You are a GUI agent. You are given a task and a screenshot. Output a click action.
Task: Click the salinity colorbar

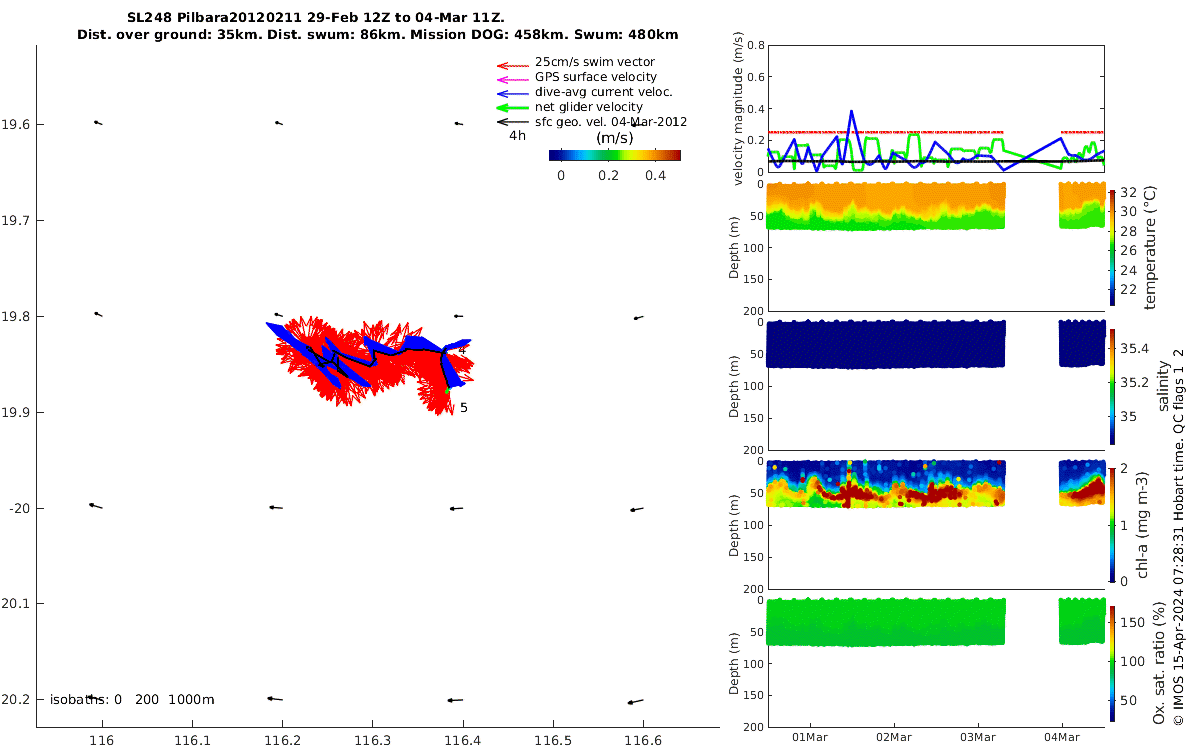pyautogui.click(x=1113, y=385)
